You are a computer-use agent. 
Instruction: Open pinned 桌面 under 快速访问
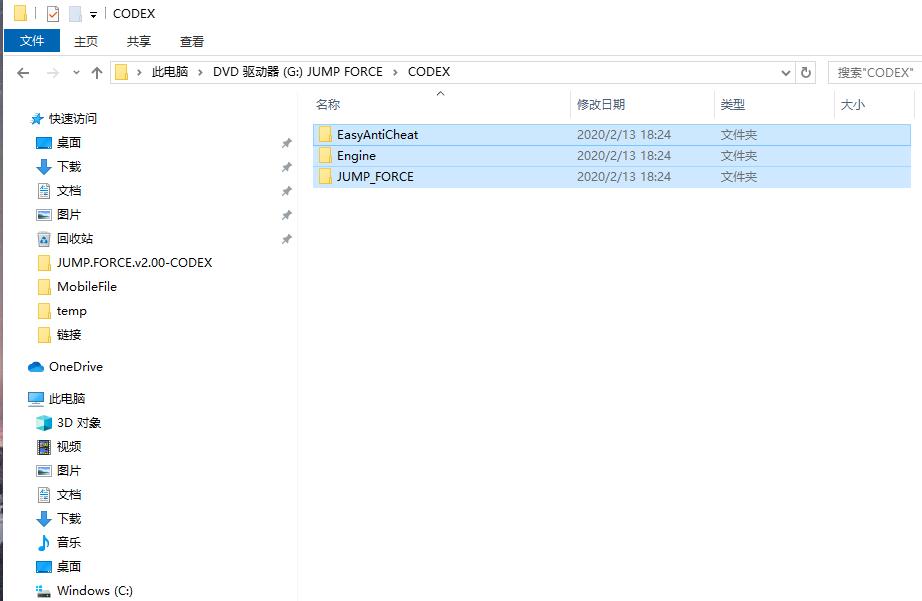69,142
